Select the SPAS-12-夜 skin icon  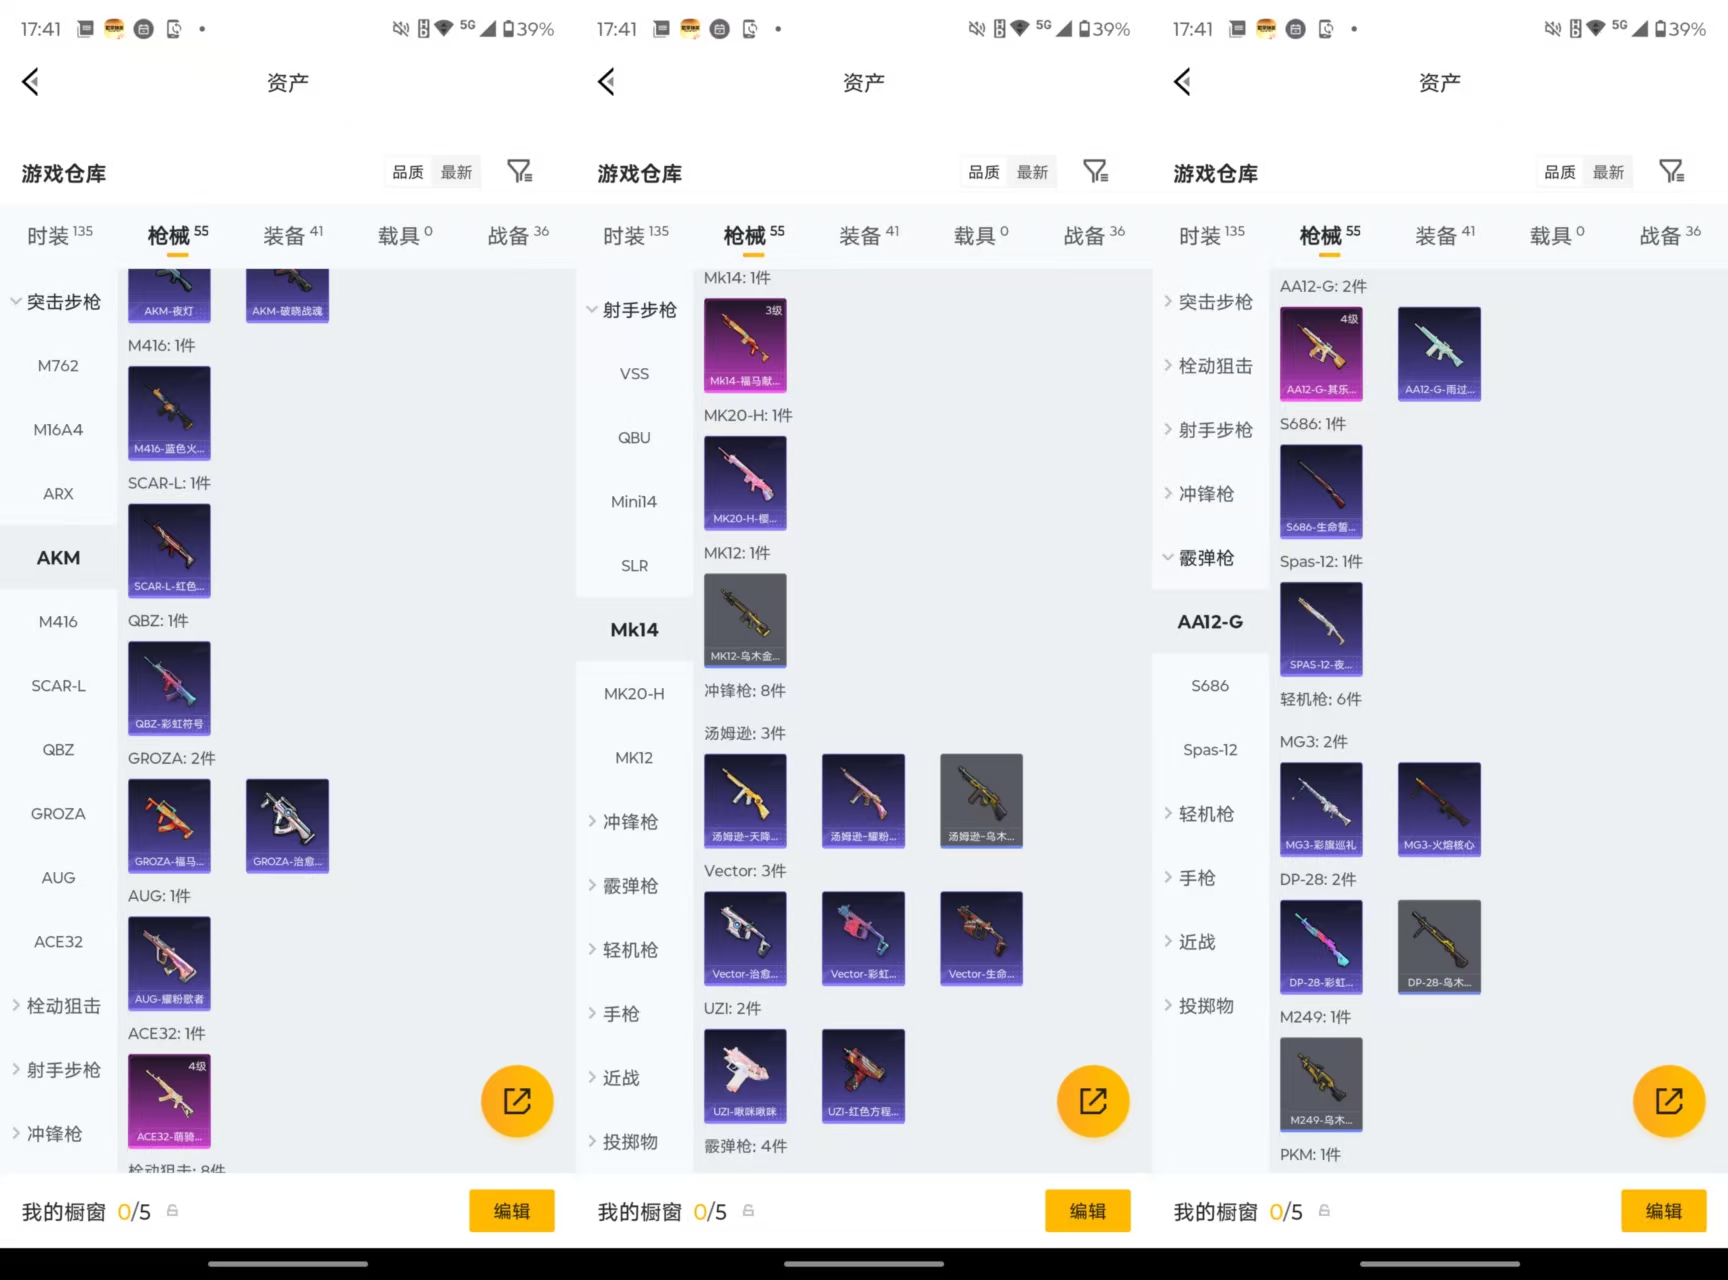[1321, 629]
